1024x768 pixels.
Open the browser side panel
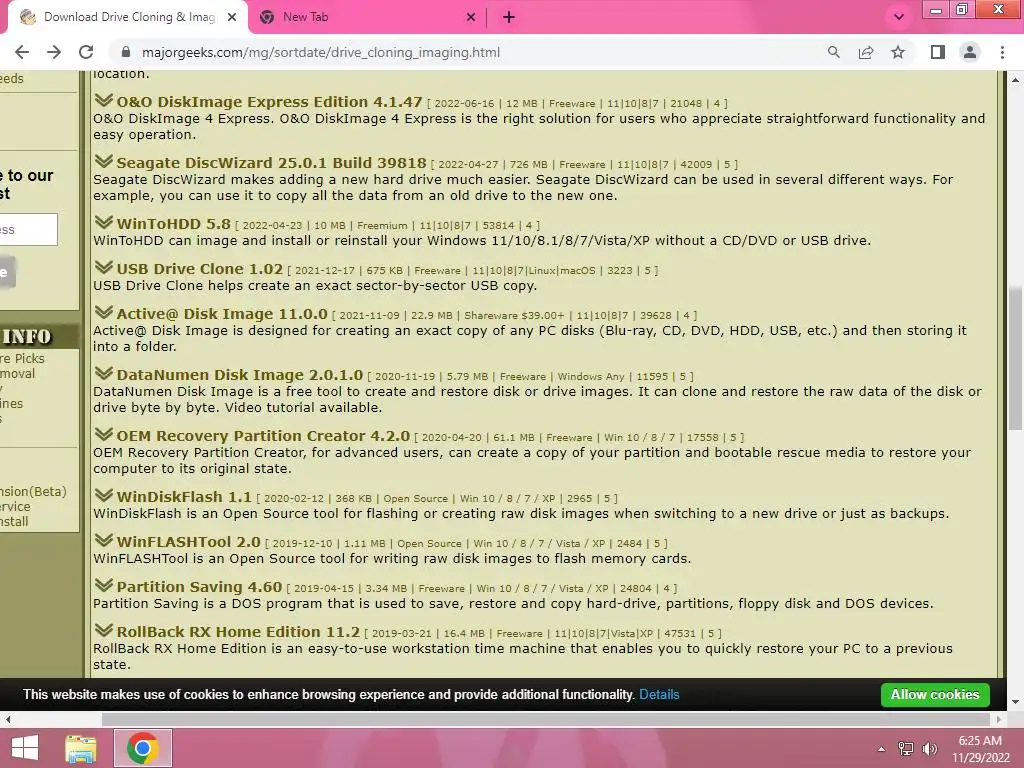[x=938, y=52]
